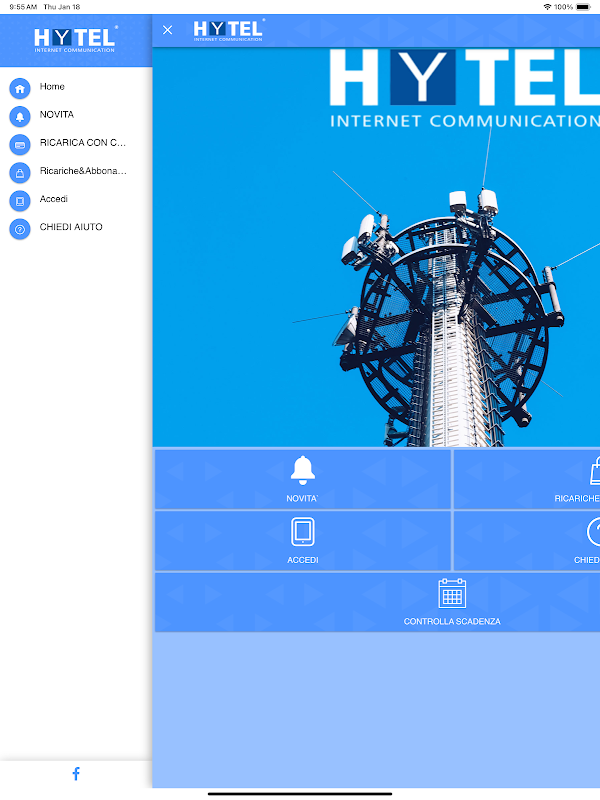Close the side menu with the X icon
The height and width of the screenshot is (800, 600).
click(x=167, y=30)
